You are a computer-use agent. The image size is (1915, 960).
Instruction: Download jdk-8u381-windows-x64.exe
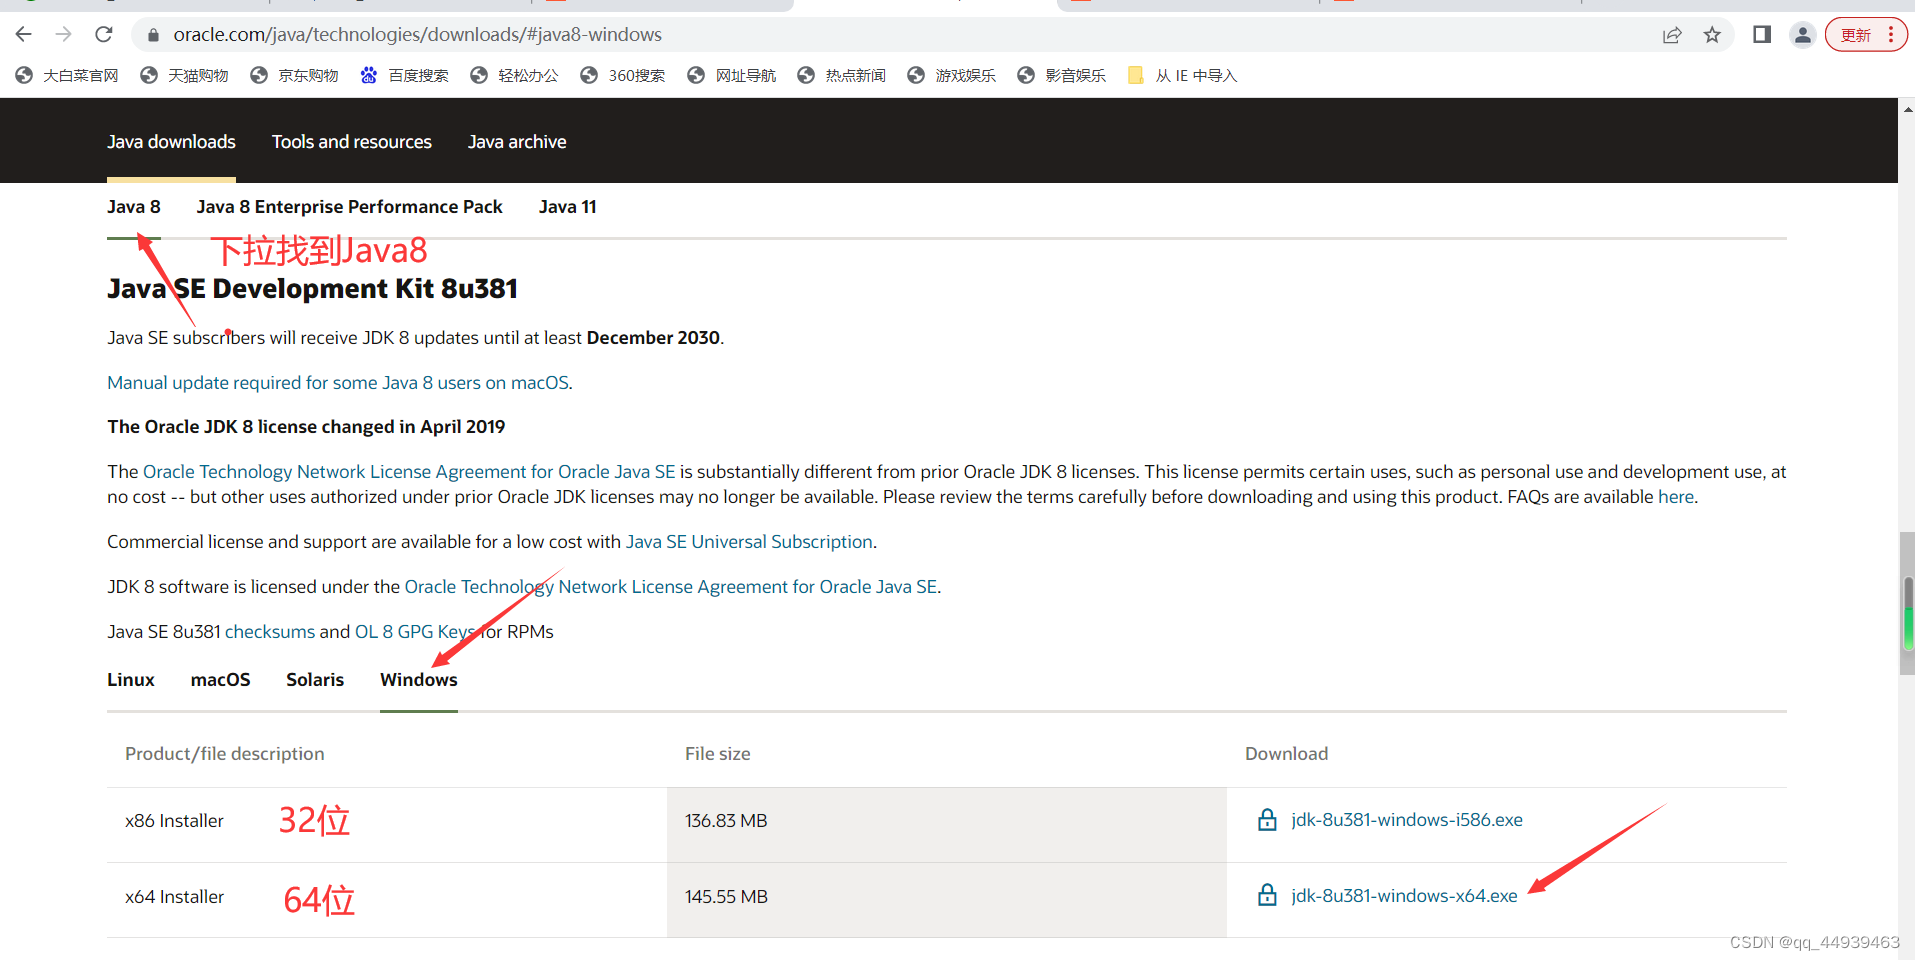click(1404, 896)
